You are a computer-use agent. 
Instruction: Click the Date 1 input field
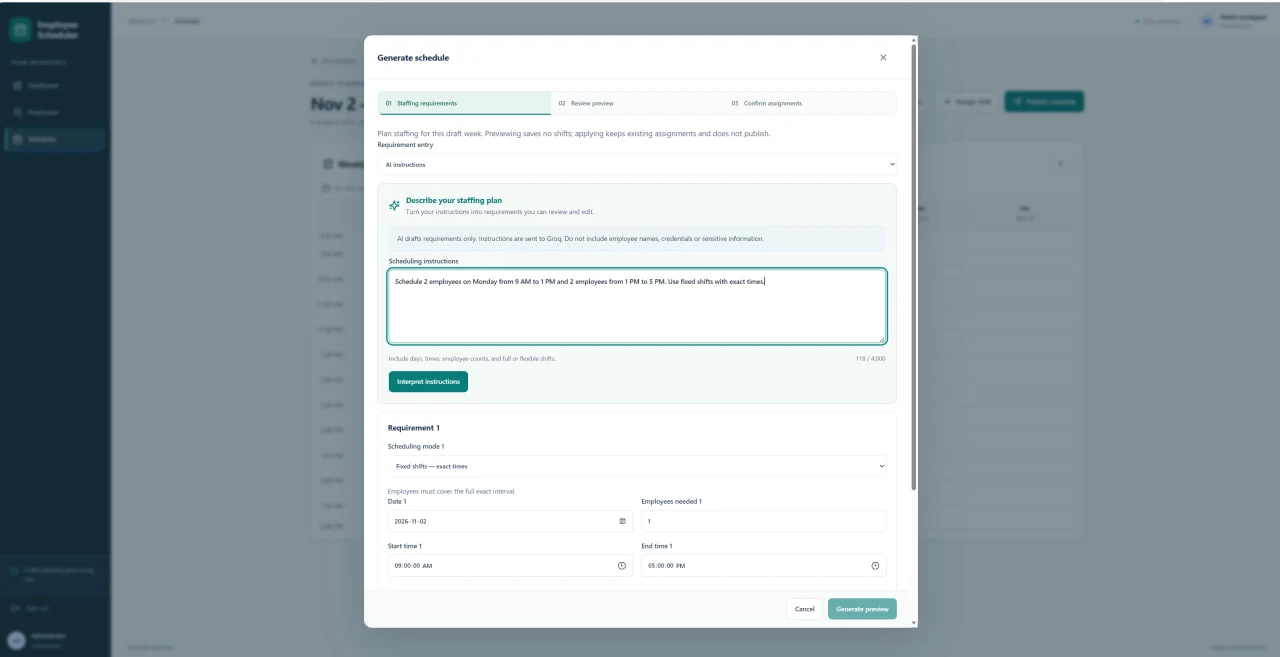coord(510,521)
